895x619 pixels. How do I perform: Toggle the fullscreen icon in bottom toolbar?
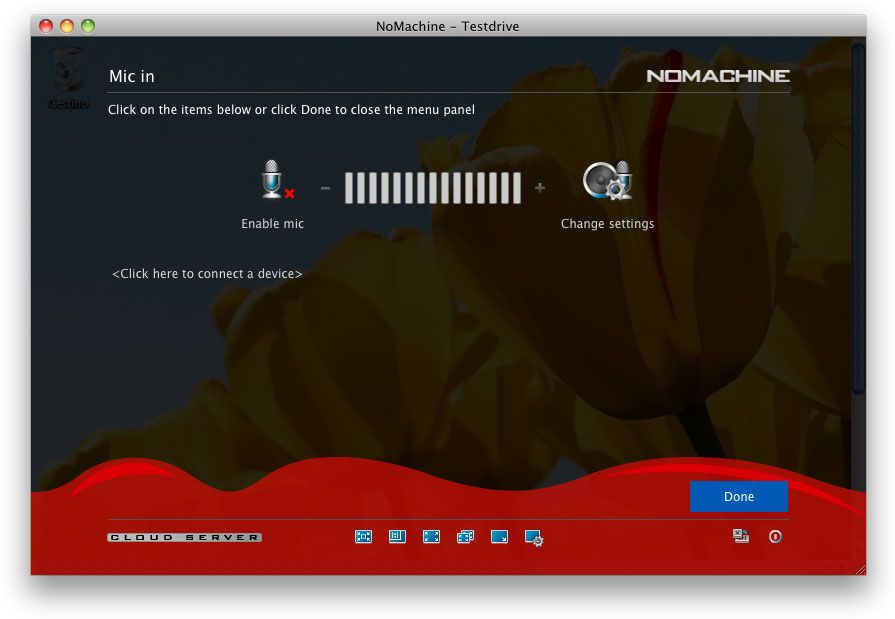pyautogui.click(x=431, y=537)
